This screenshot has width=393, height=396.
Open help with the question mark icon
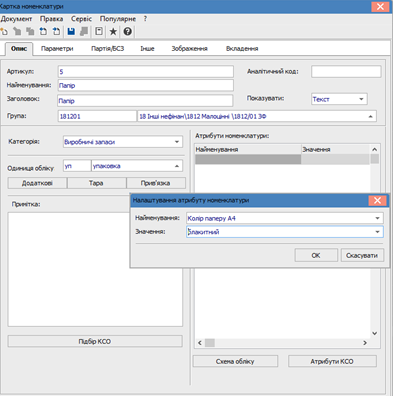128,32
